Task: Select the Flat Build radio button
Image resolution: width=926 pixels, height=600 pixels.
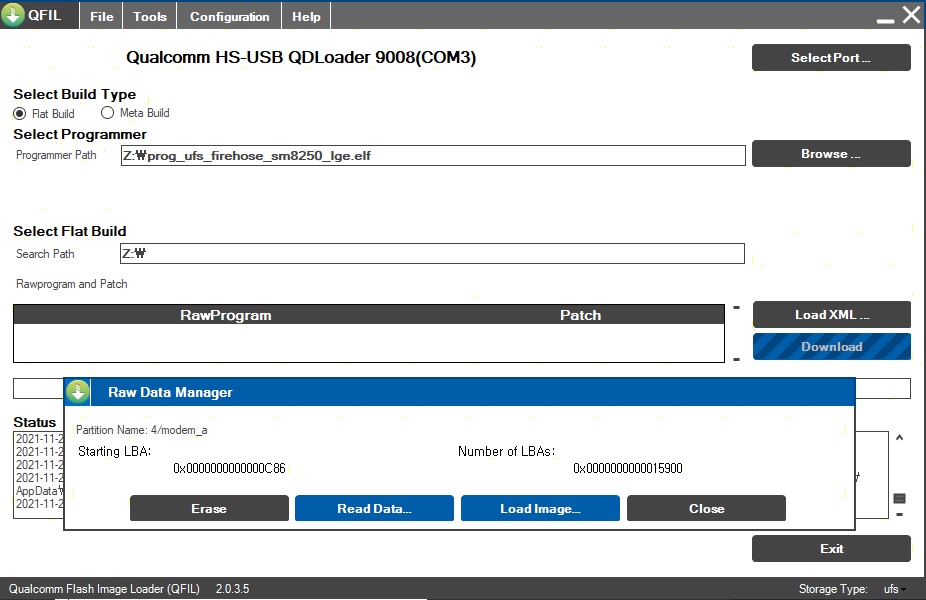Action: pos(19,113)
